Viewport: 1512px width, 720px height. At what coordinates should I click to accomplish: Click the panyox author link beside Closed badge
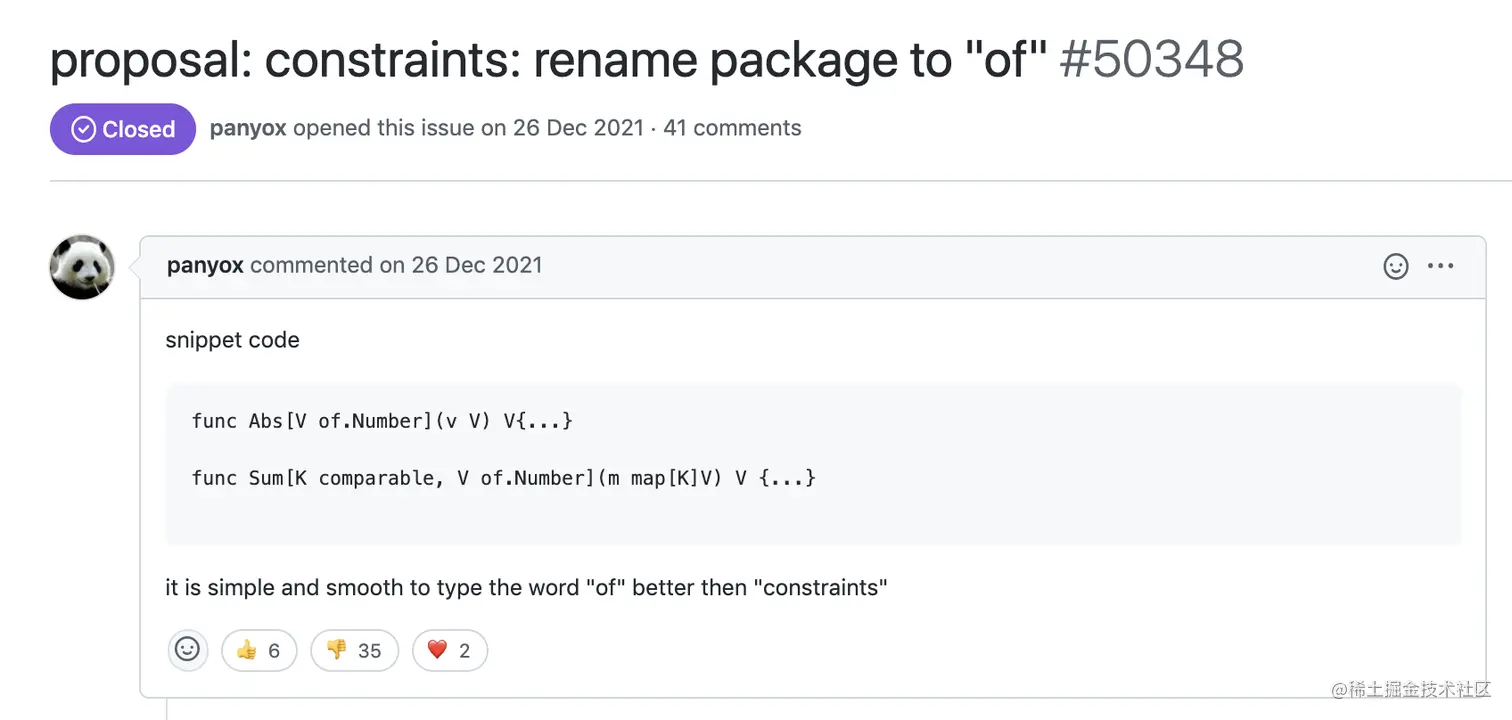coord(248,128)
